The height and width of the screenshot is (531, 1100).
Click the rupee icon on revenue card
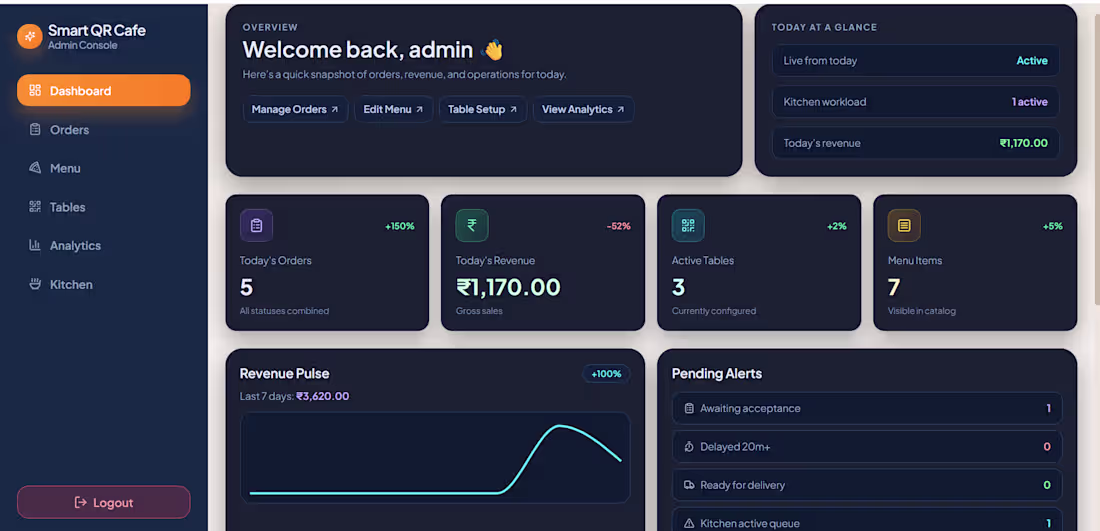(x=472, y=226)
